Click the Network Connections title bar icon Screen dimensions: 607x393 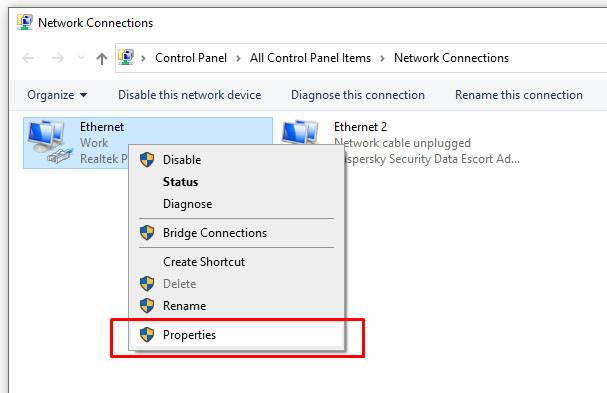(x=24, y=22)
